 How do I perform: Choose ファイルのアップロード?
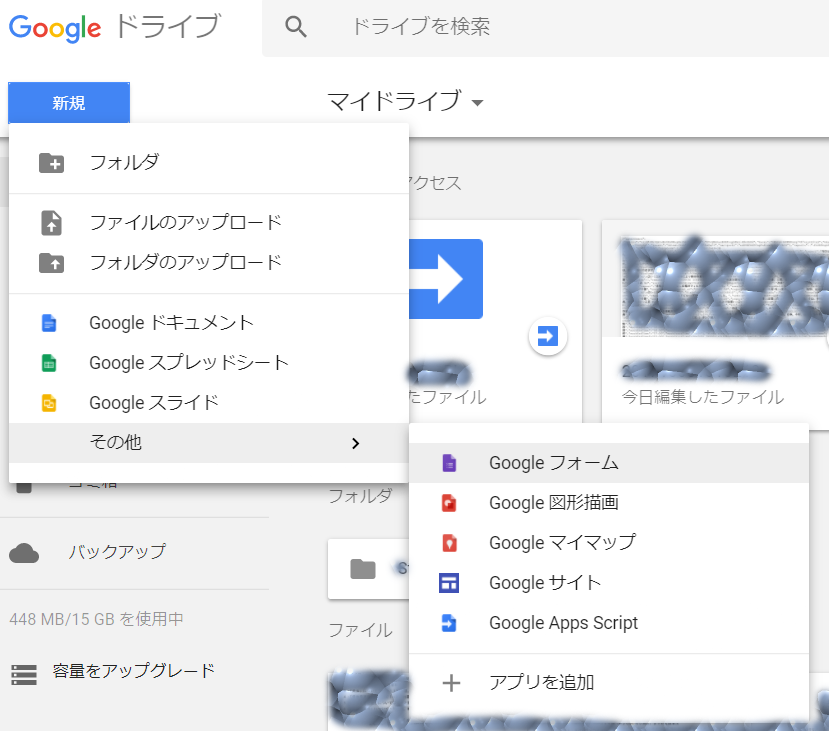[209, 223]
